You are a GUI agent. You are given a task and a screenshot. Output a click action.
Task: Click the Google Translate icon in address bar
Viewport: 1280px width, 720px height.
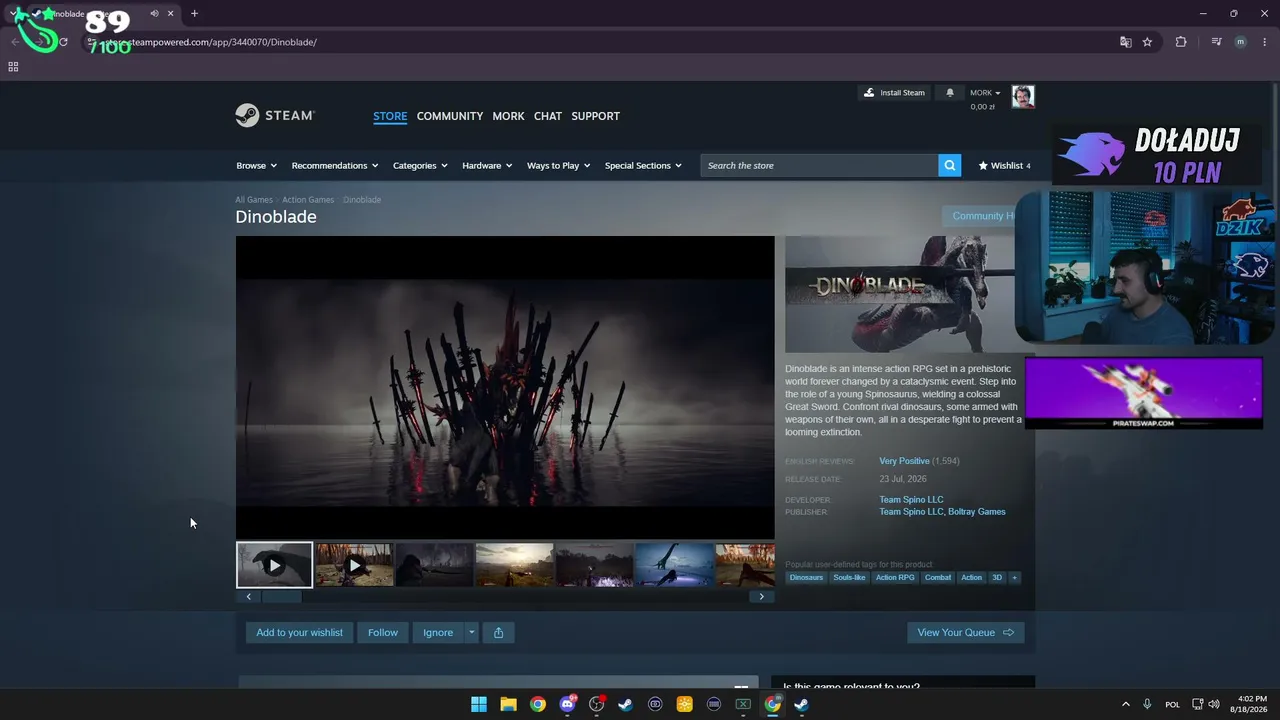[x=1126, y=42]
